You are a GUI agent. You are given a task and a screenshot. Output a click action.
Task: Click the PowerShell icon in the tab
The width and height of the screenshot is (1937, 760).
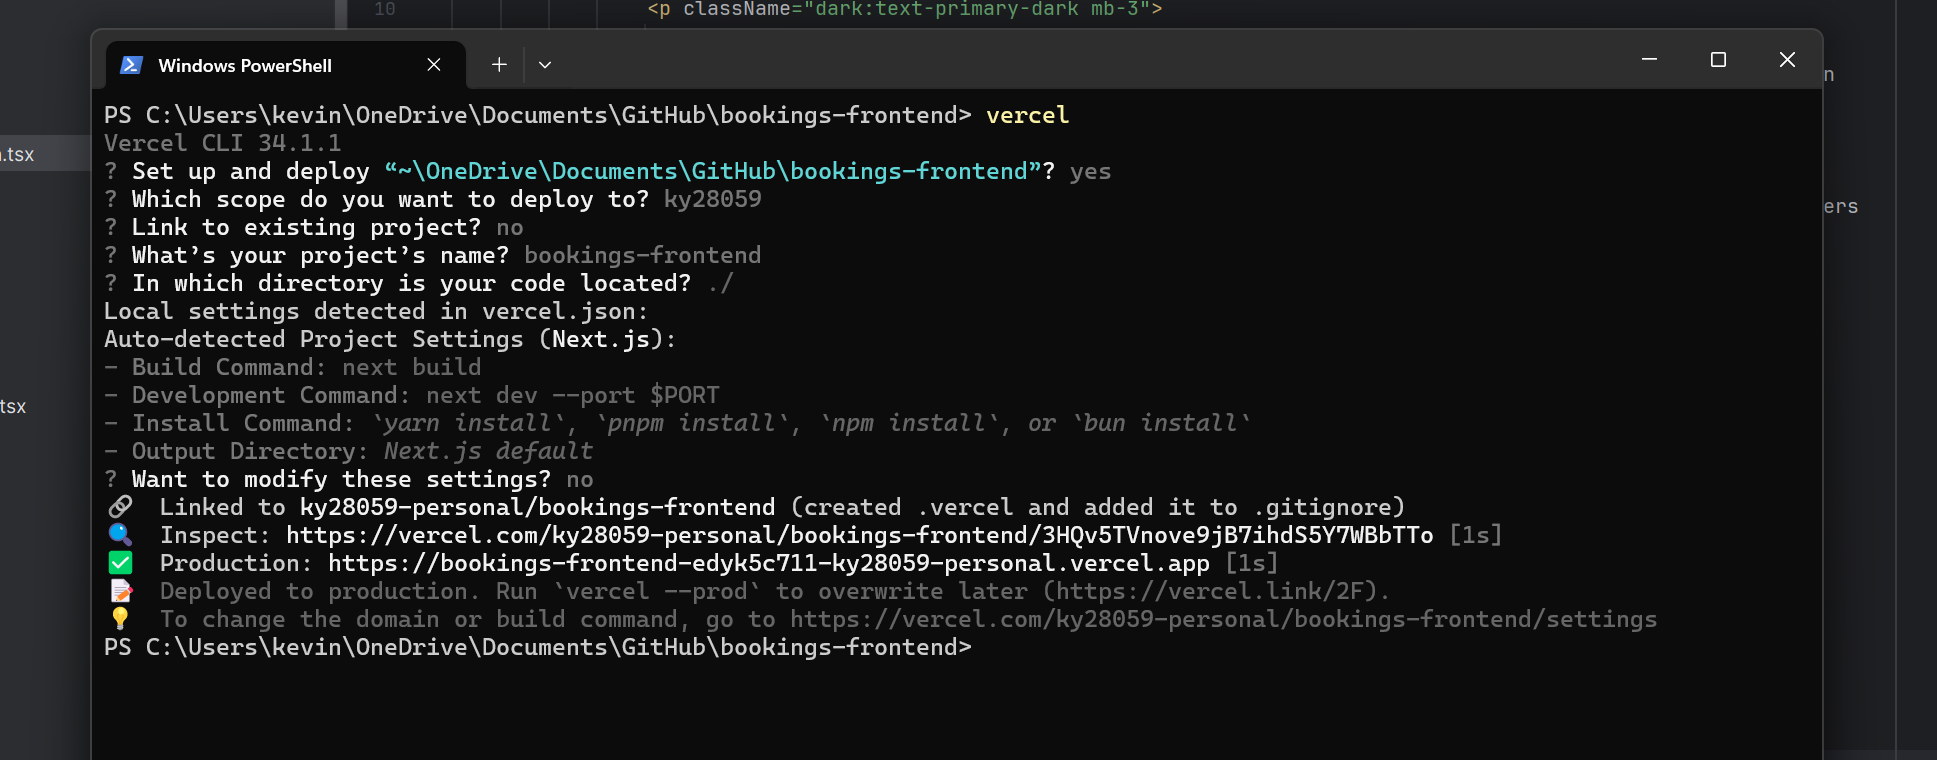click(131, 65)
